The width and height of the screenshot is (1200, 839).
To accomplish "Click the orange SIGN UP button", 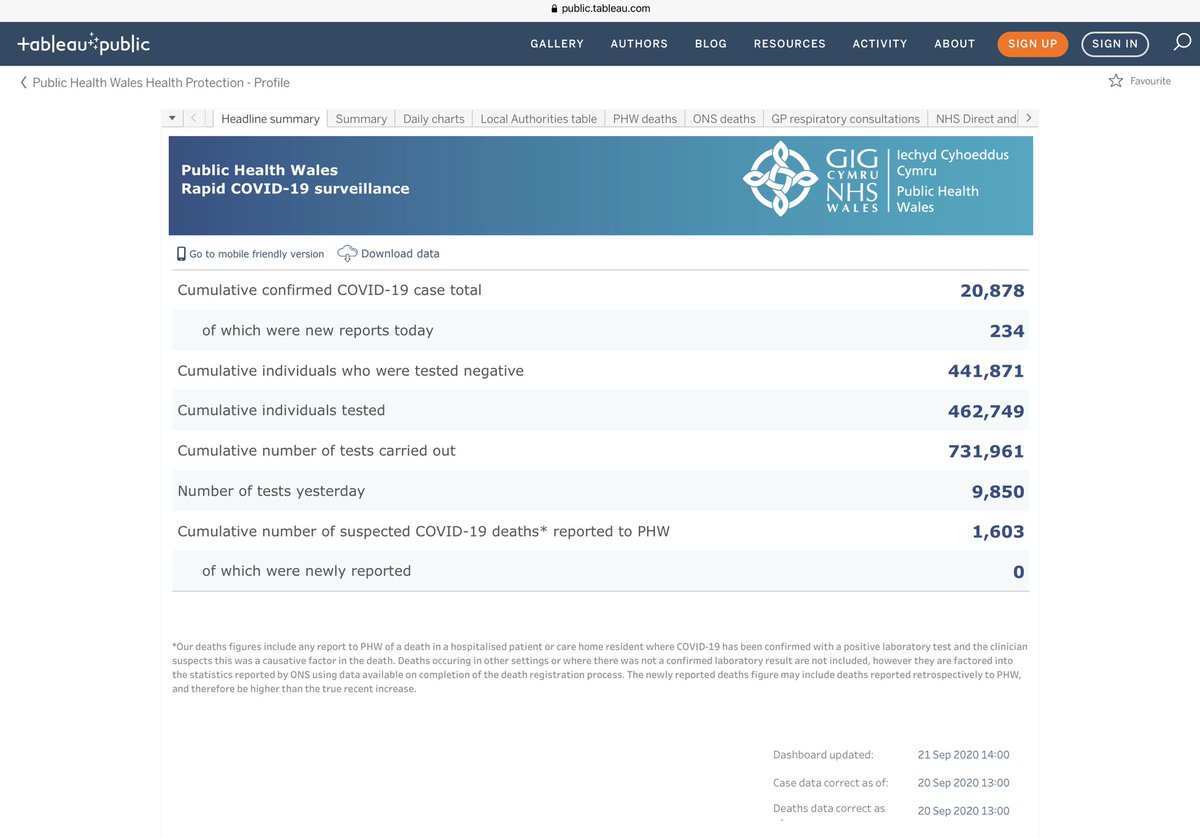I will click(1033, 44).
